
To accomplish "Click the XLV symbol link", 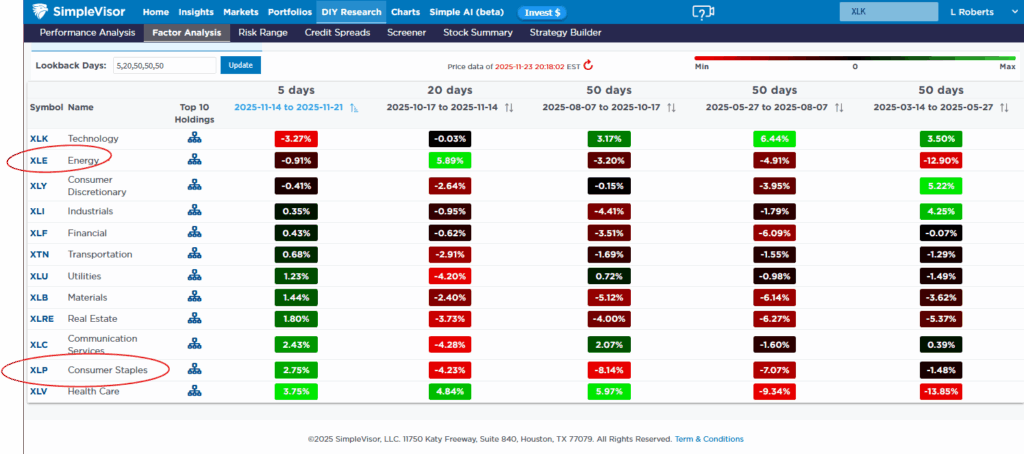I will 39,391.
